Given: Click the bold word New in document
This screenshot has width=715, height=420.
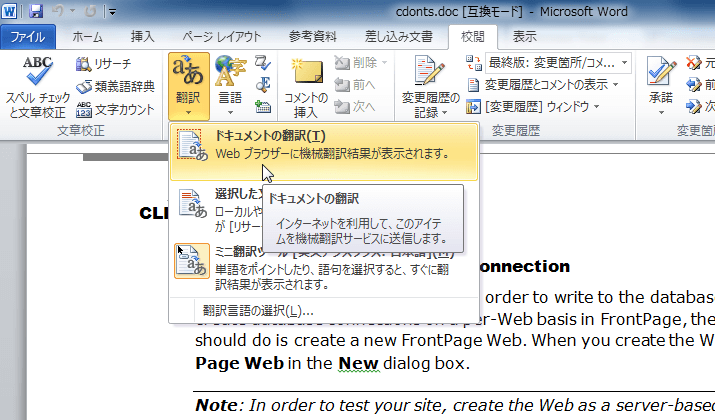Looking at the screenshot, I should click(359, 363).
